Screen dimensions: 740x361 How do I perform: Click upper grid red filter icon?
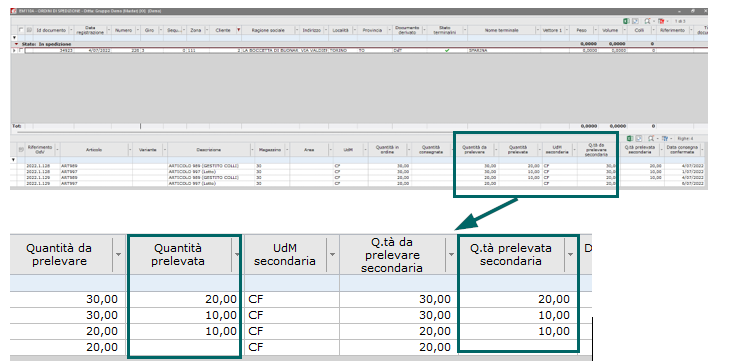click(x=661, y=21)
